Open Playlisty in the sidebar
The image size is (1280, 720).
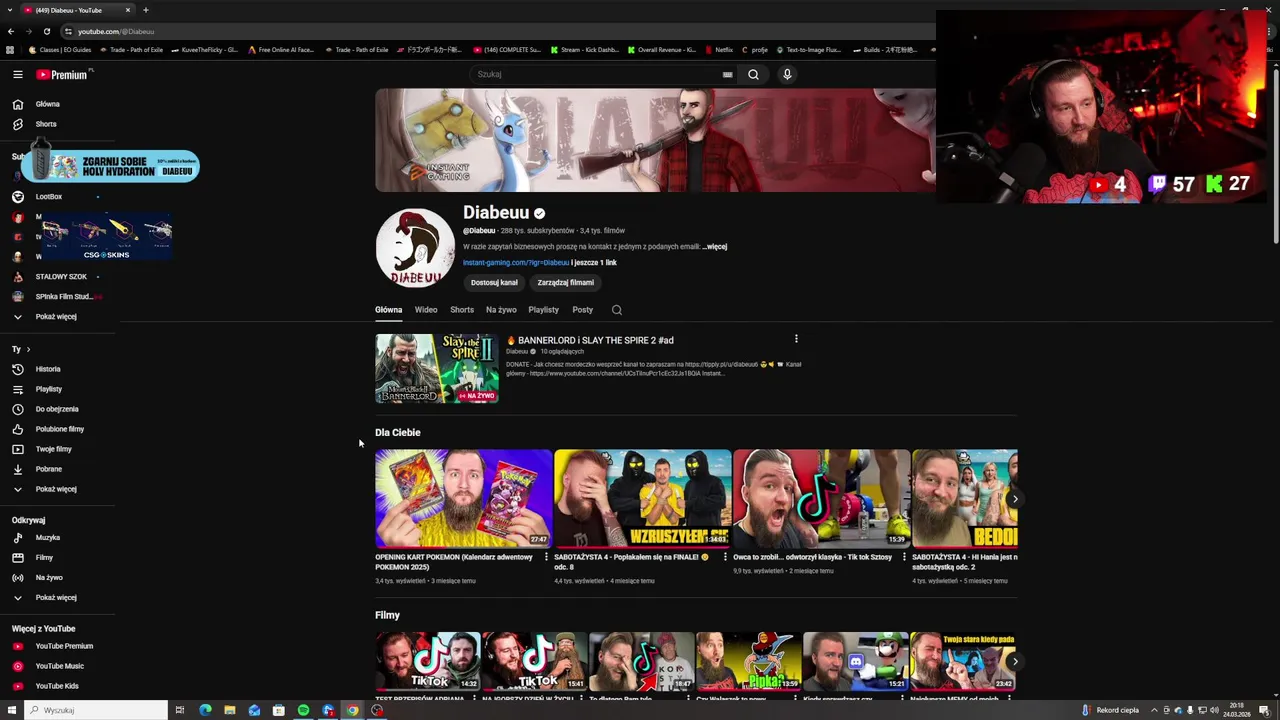coord(48,389)
